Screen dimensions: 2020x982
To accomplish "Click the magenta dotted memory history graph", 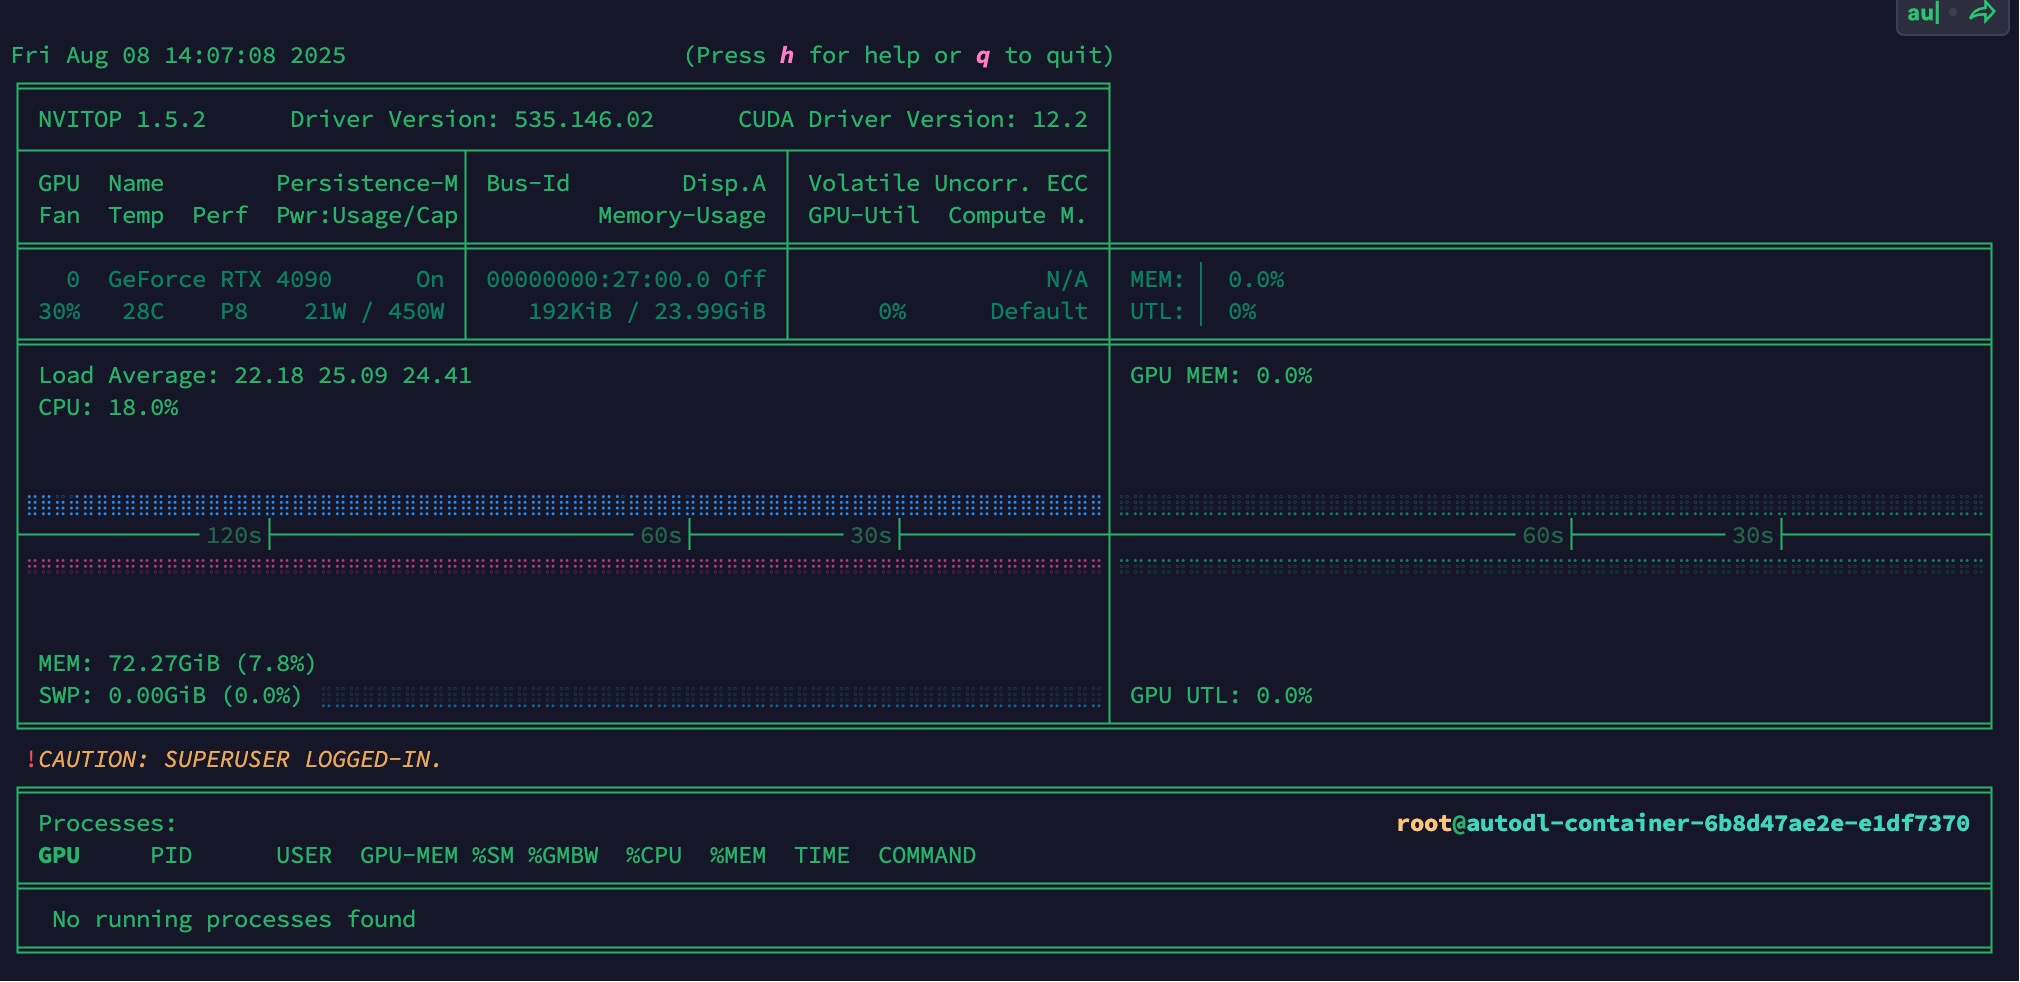I will [564, 565].
